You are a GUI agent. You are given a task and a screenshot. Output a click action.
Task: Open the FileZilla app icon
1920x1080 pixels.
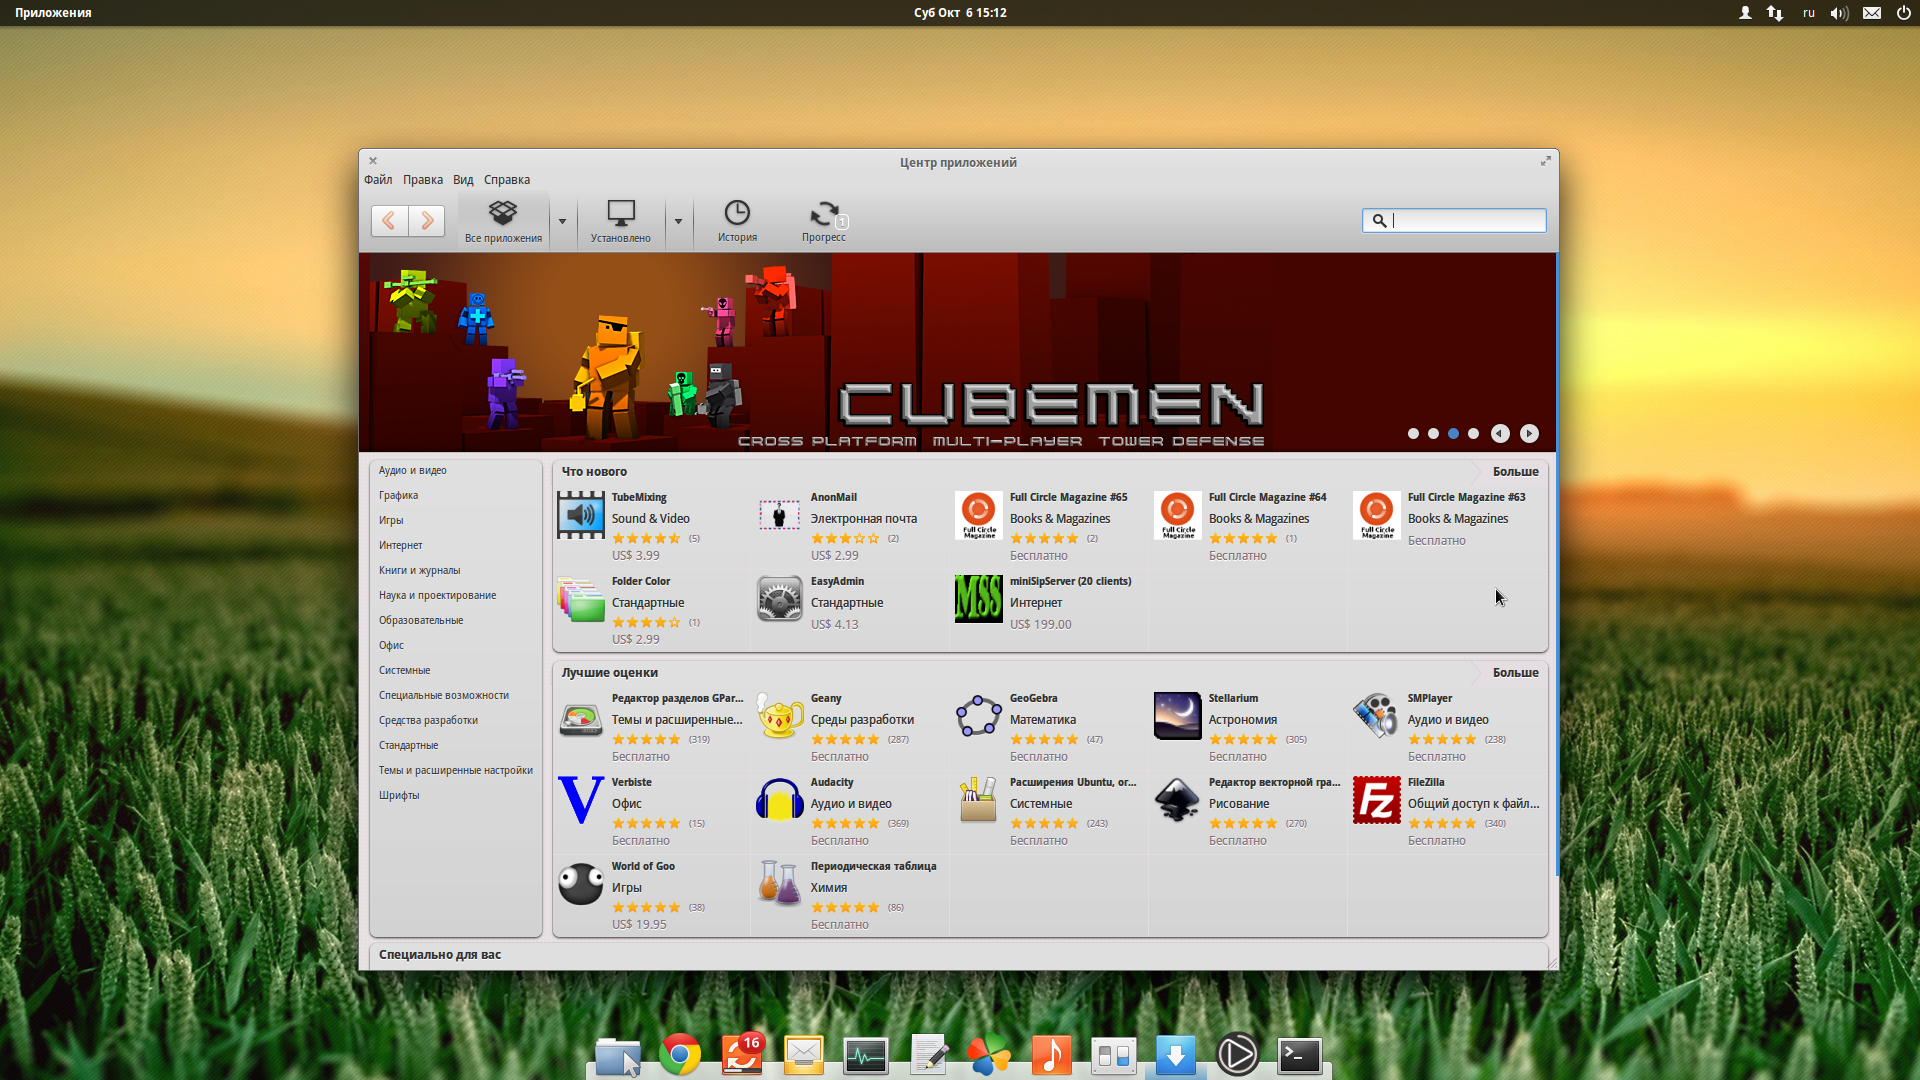pos(1376,801)
